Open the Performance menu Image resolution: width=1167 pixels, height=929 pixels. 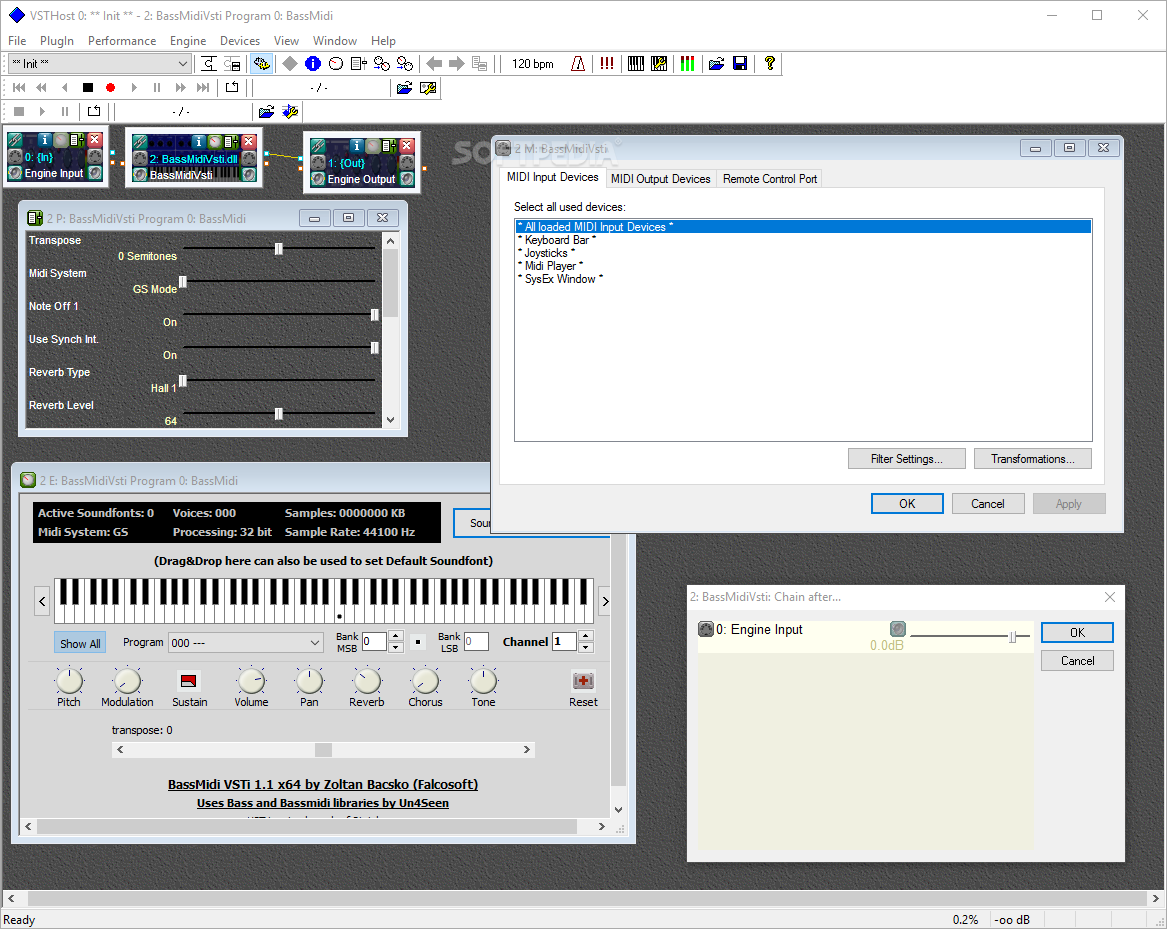(x=122, y=41)
